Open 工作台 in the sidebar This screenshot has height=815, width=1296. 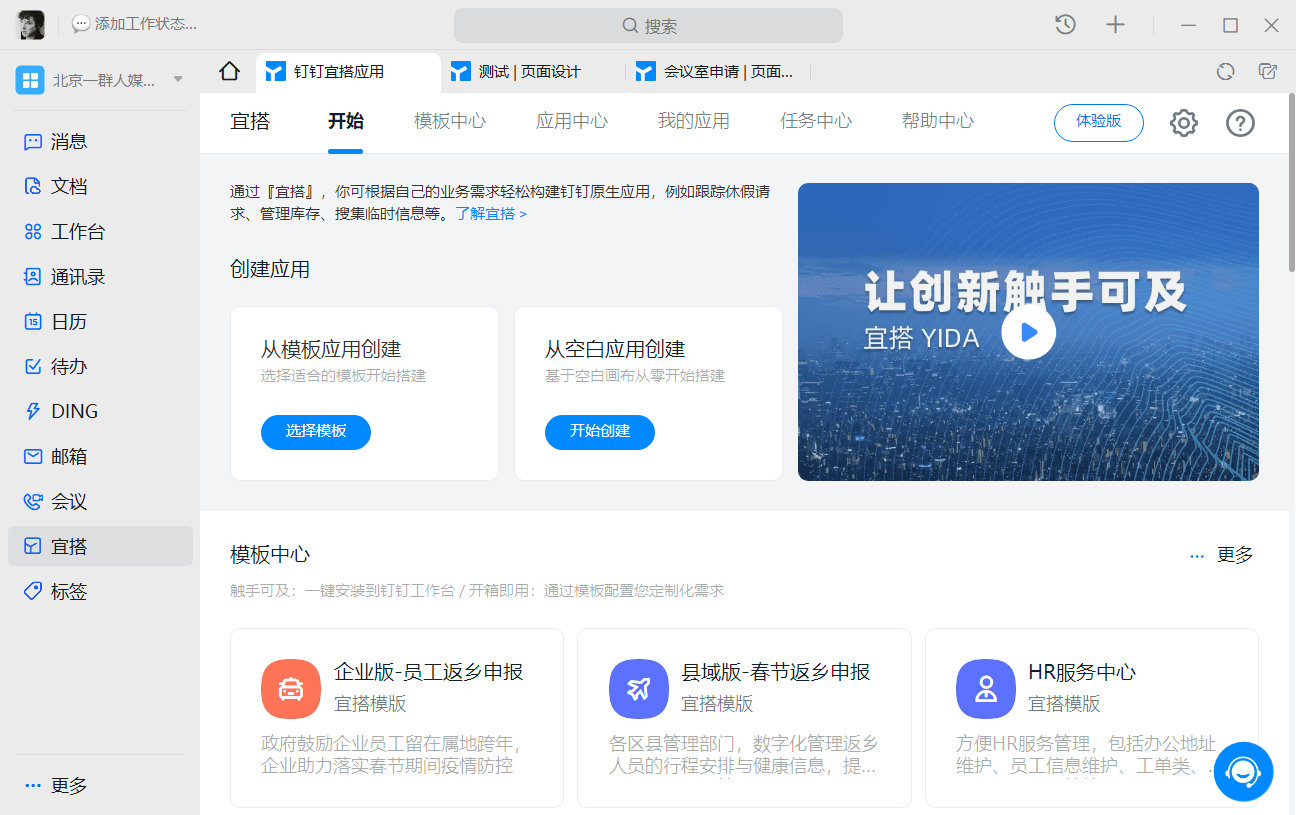(100, 232)
